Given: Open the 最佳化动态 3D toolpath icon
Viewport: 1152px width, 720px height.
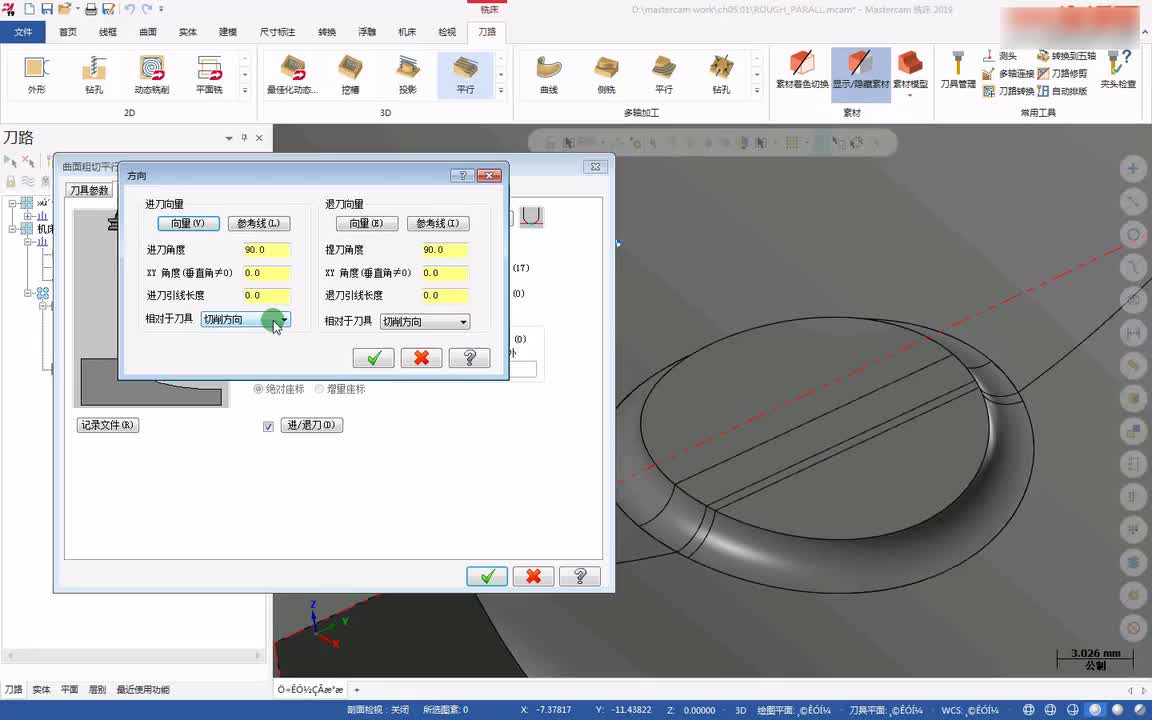Looking at the screenshot, I should pyautogui.click(x=292, y=74).
